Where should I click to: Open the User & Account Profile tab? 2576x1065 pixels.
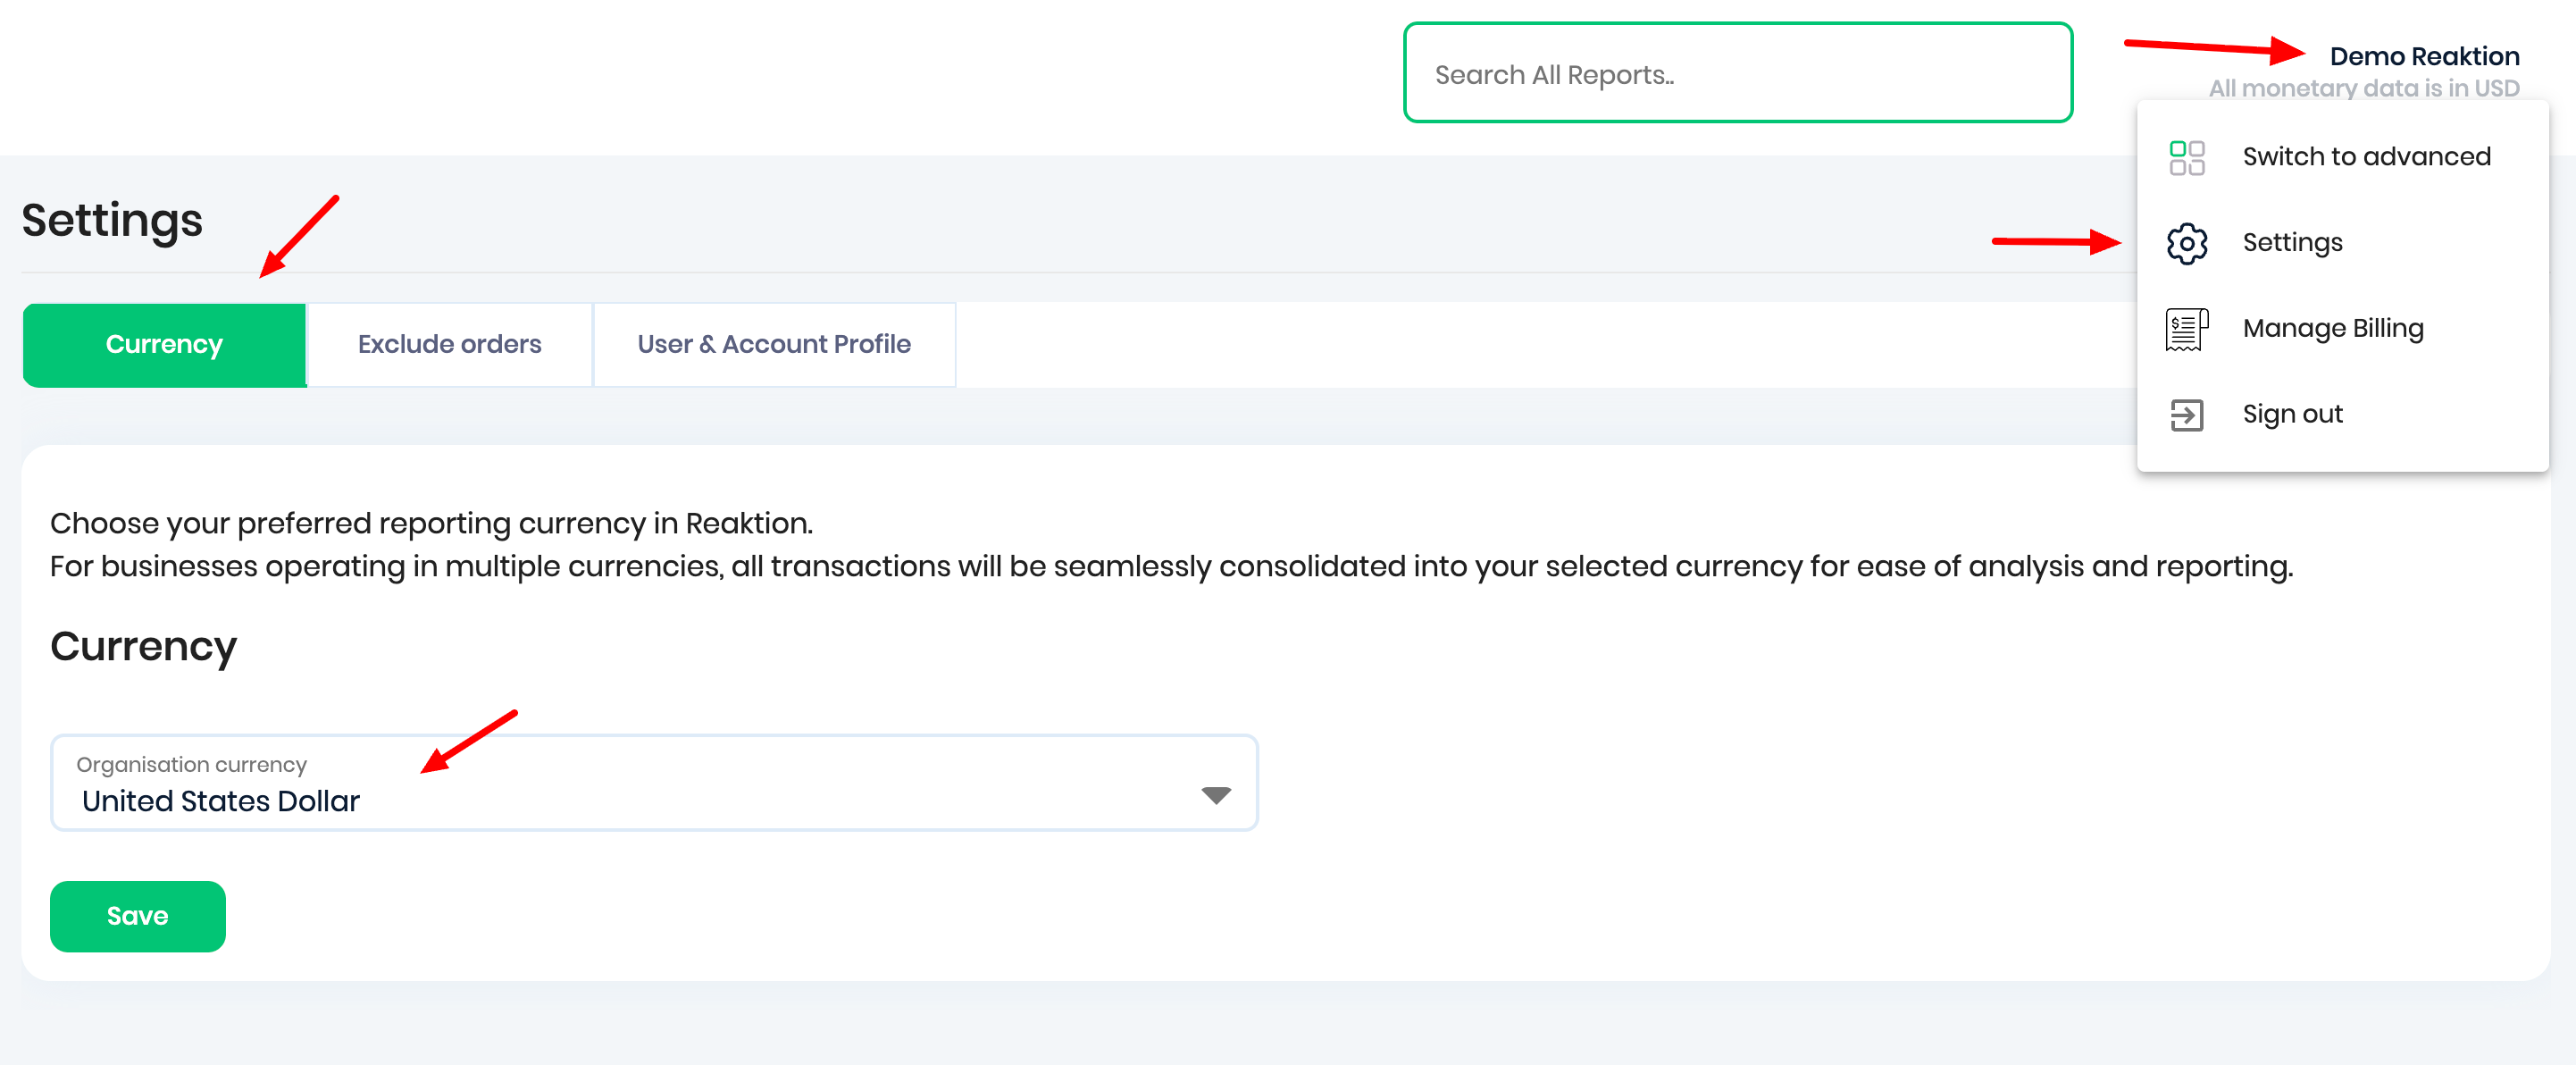(x=773, y=345)
